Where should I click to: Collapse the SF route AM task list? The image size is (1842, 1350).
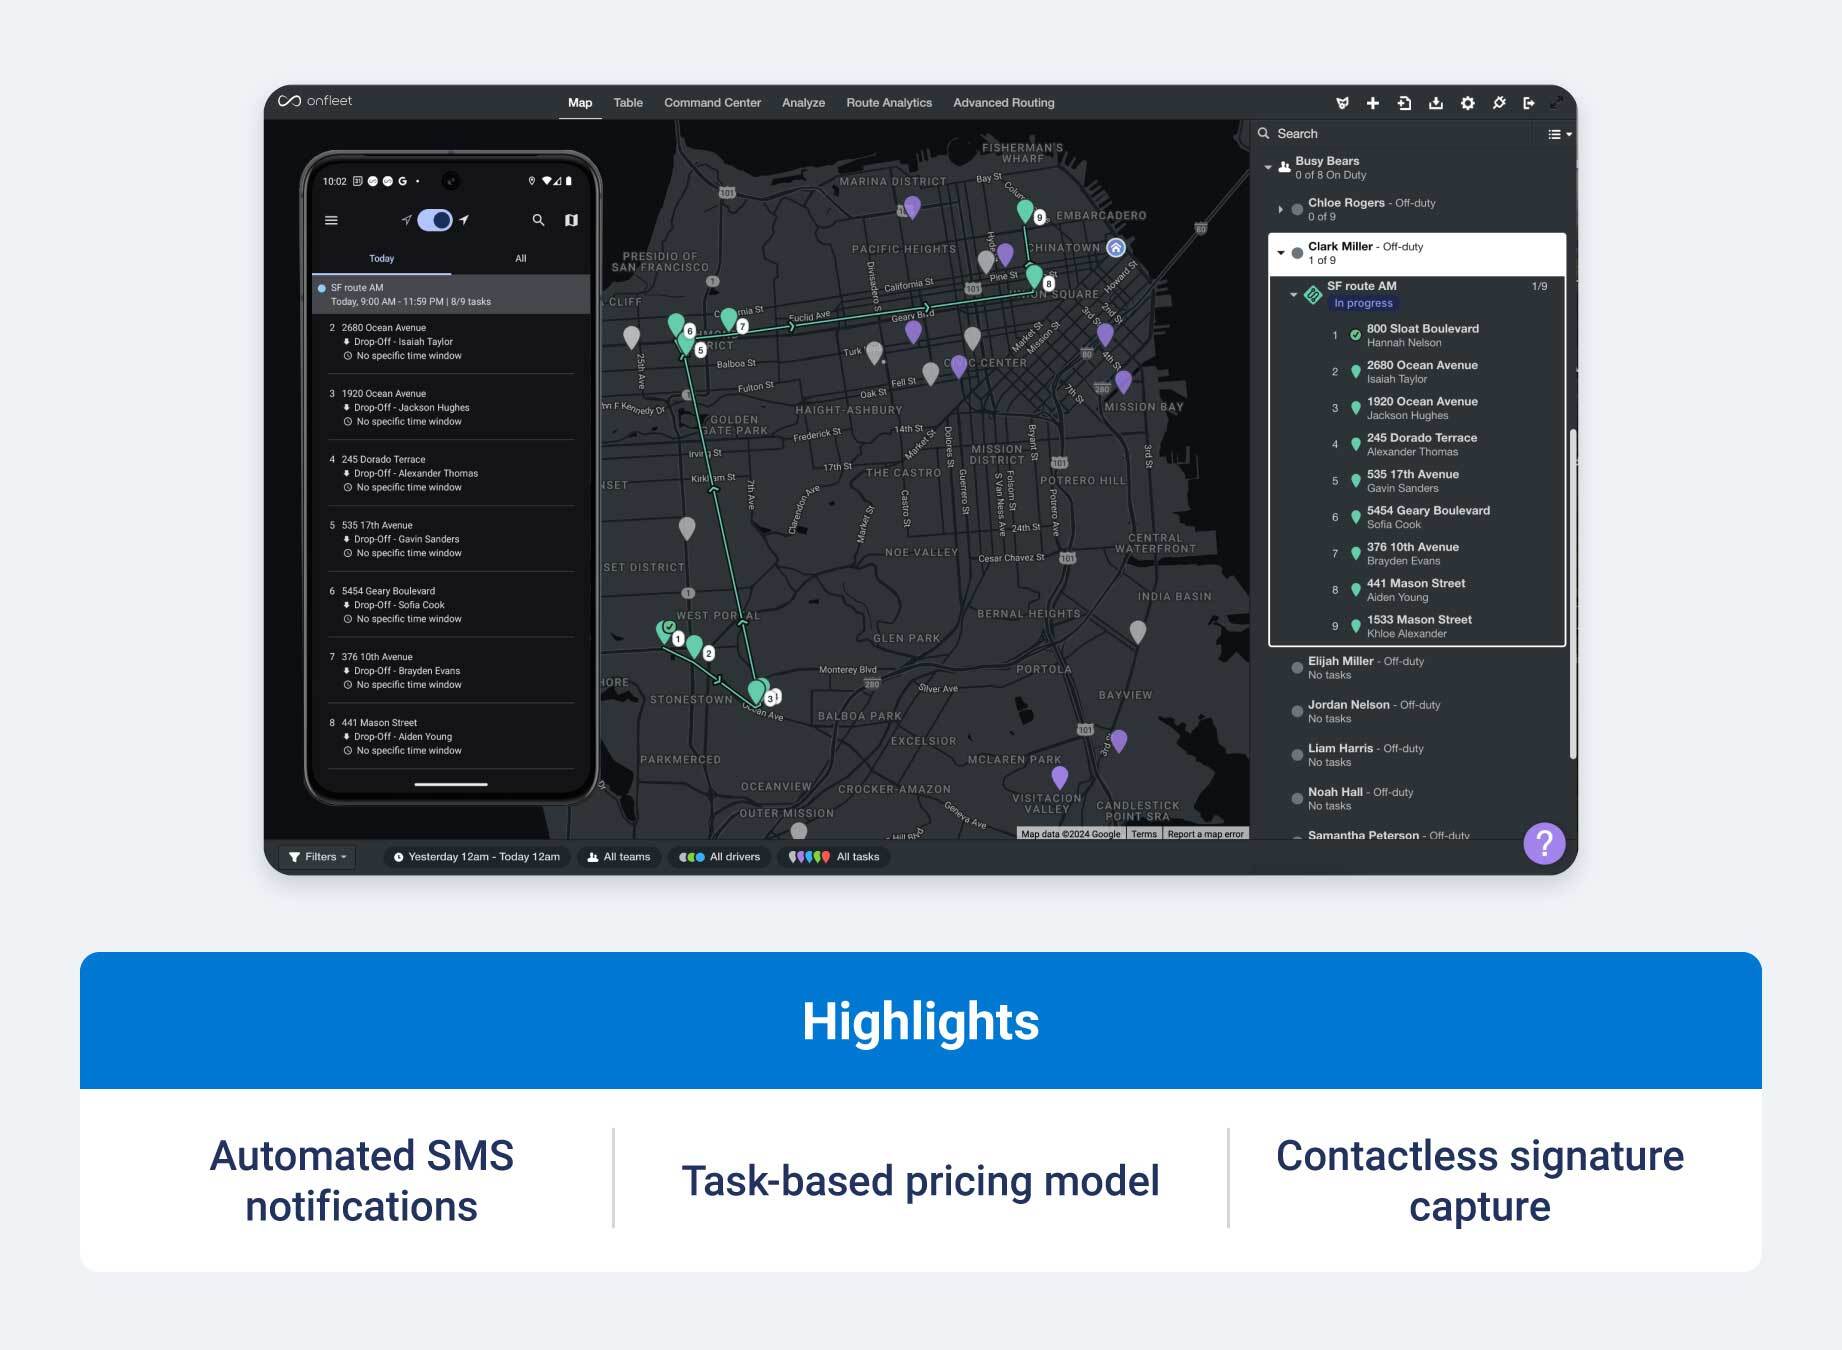click(x=1293, y=294)
